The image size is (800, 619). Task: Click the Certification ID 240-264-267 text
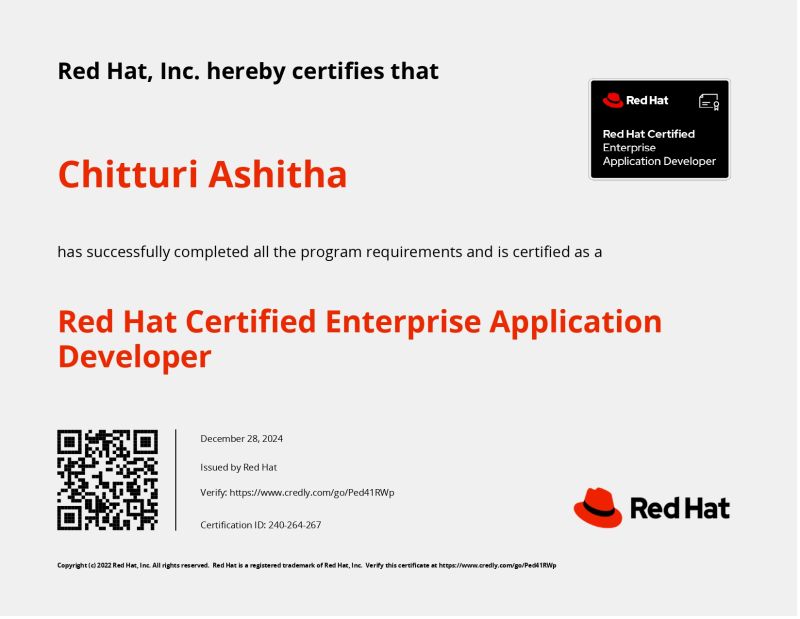[259, 524]
